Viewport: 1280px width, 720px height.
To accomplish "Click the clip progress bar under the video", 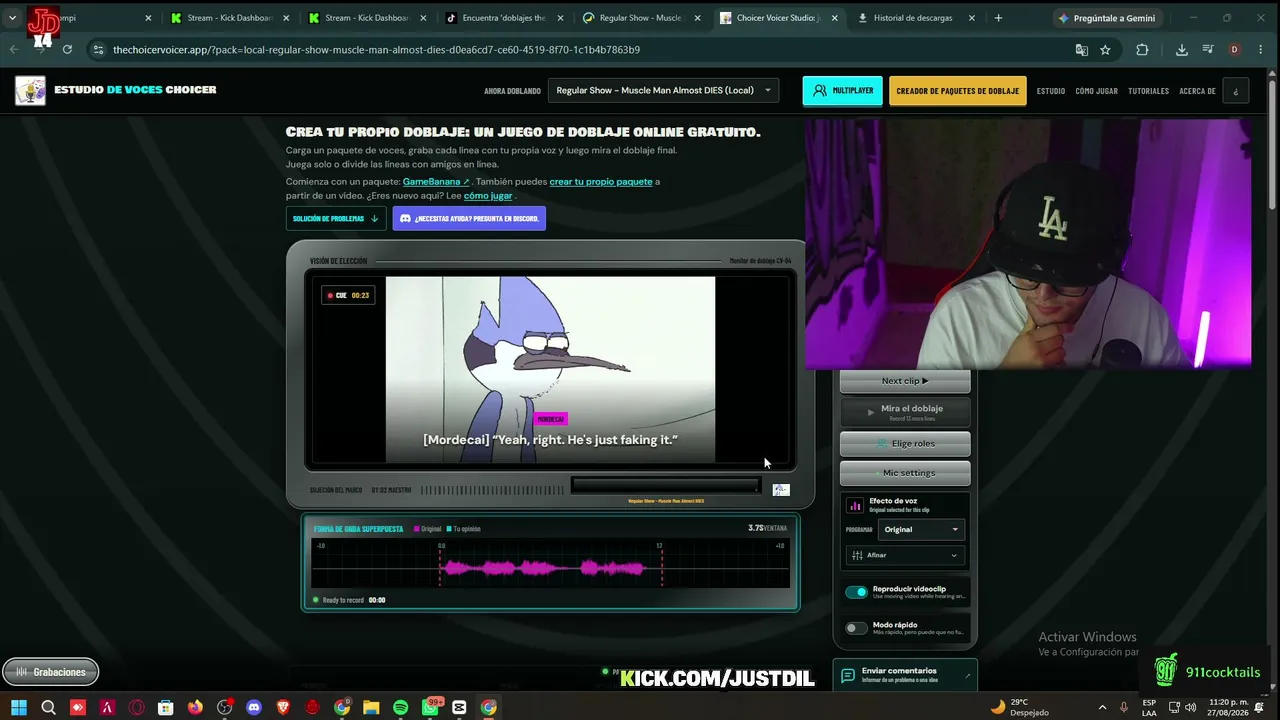I will [x=665, y=486].
